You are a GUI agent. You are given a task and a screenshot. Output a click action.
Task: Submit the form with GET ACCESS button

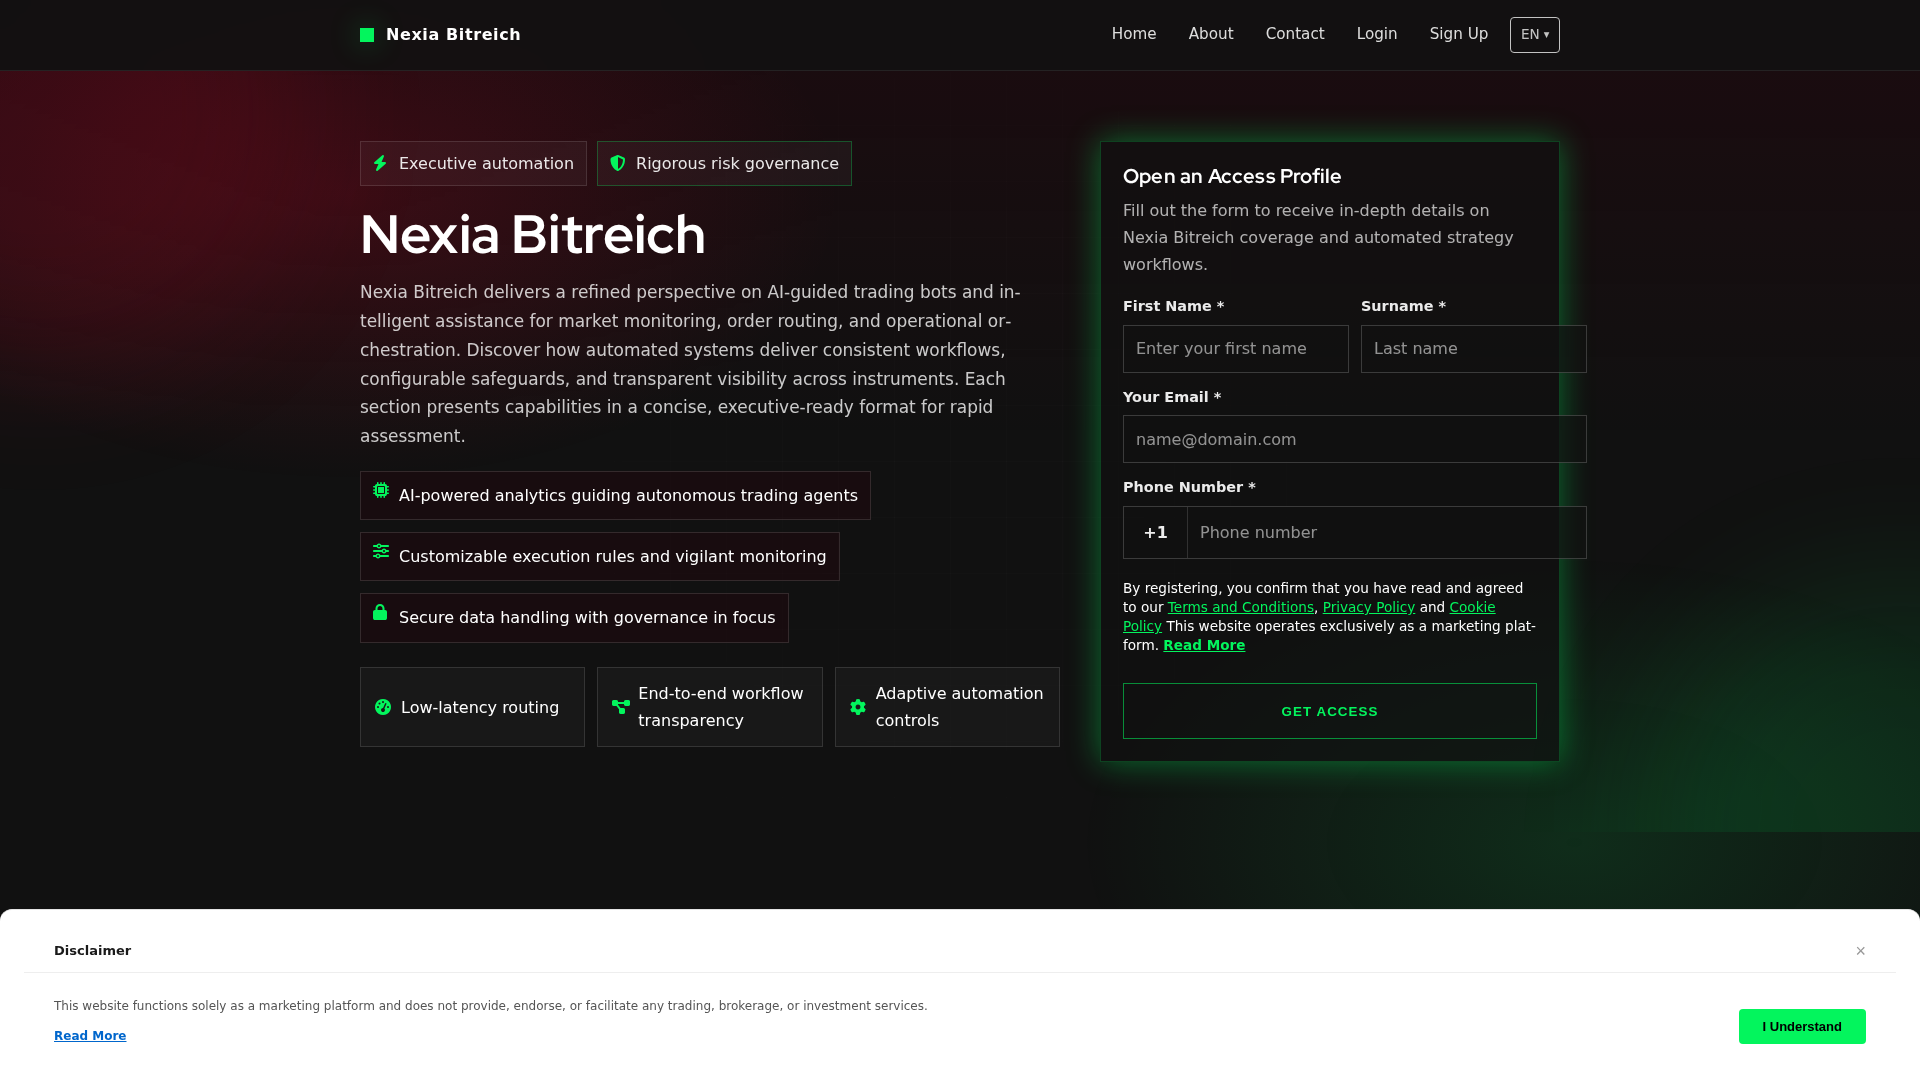(1330, 711)
